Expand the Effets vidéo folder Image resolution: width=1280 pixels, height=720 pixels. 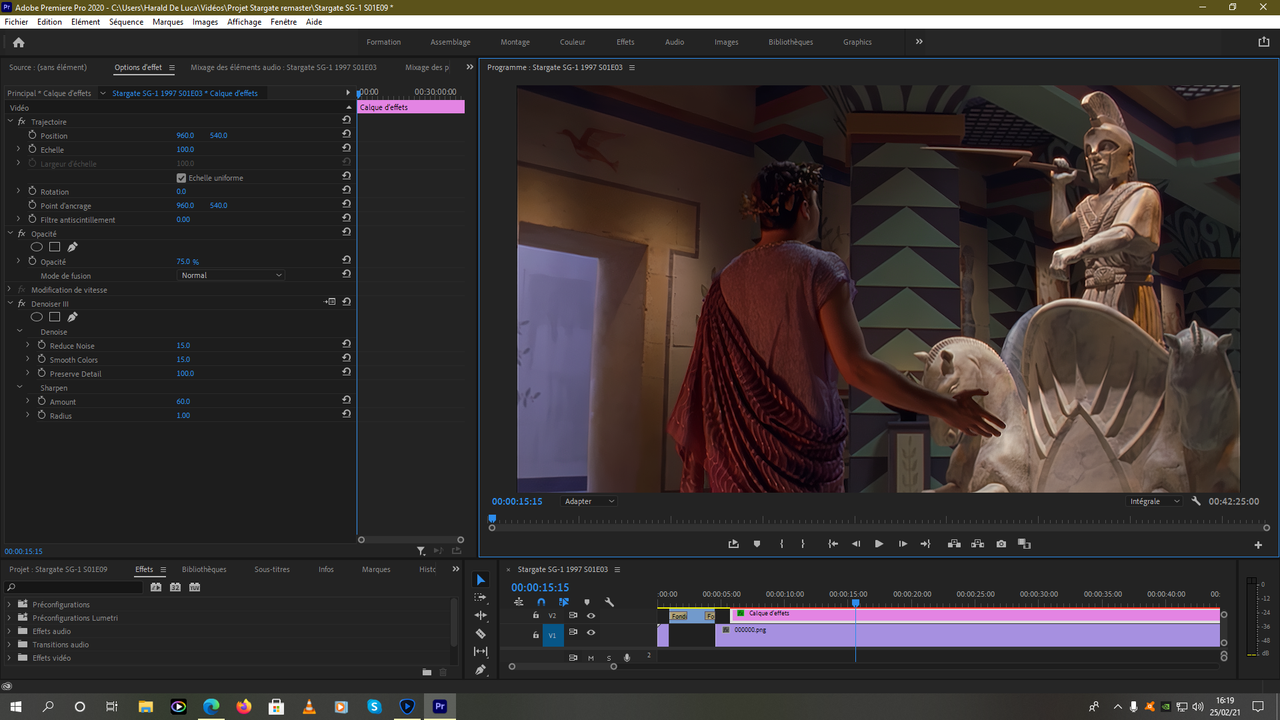coord(9,658)
